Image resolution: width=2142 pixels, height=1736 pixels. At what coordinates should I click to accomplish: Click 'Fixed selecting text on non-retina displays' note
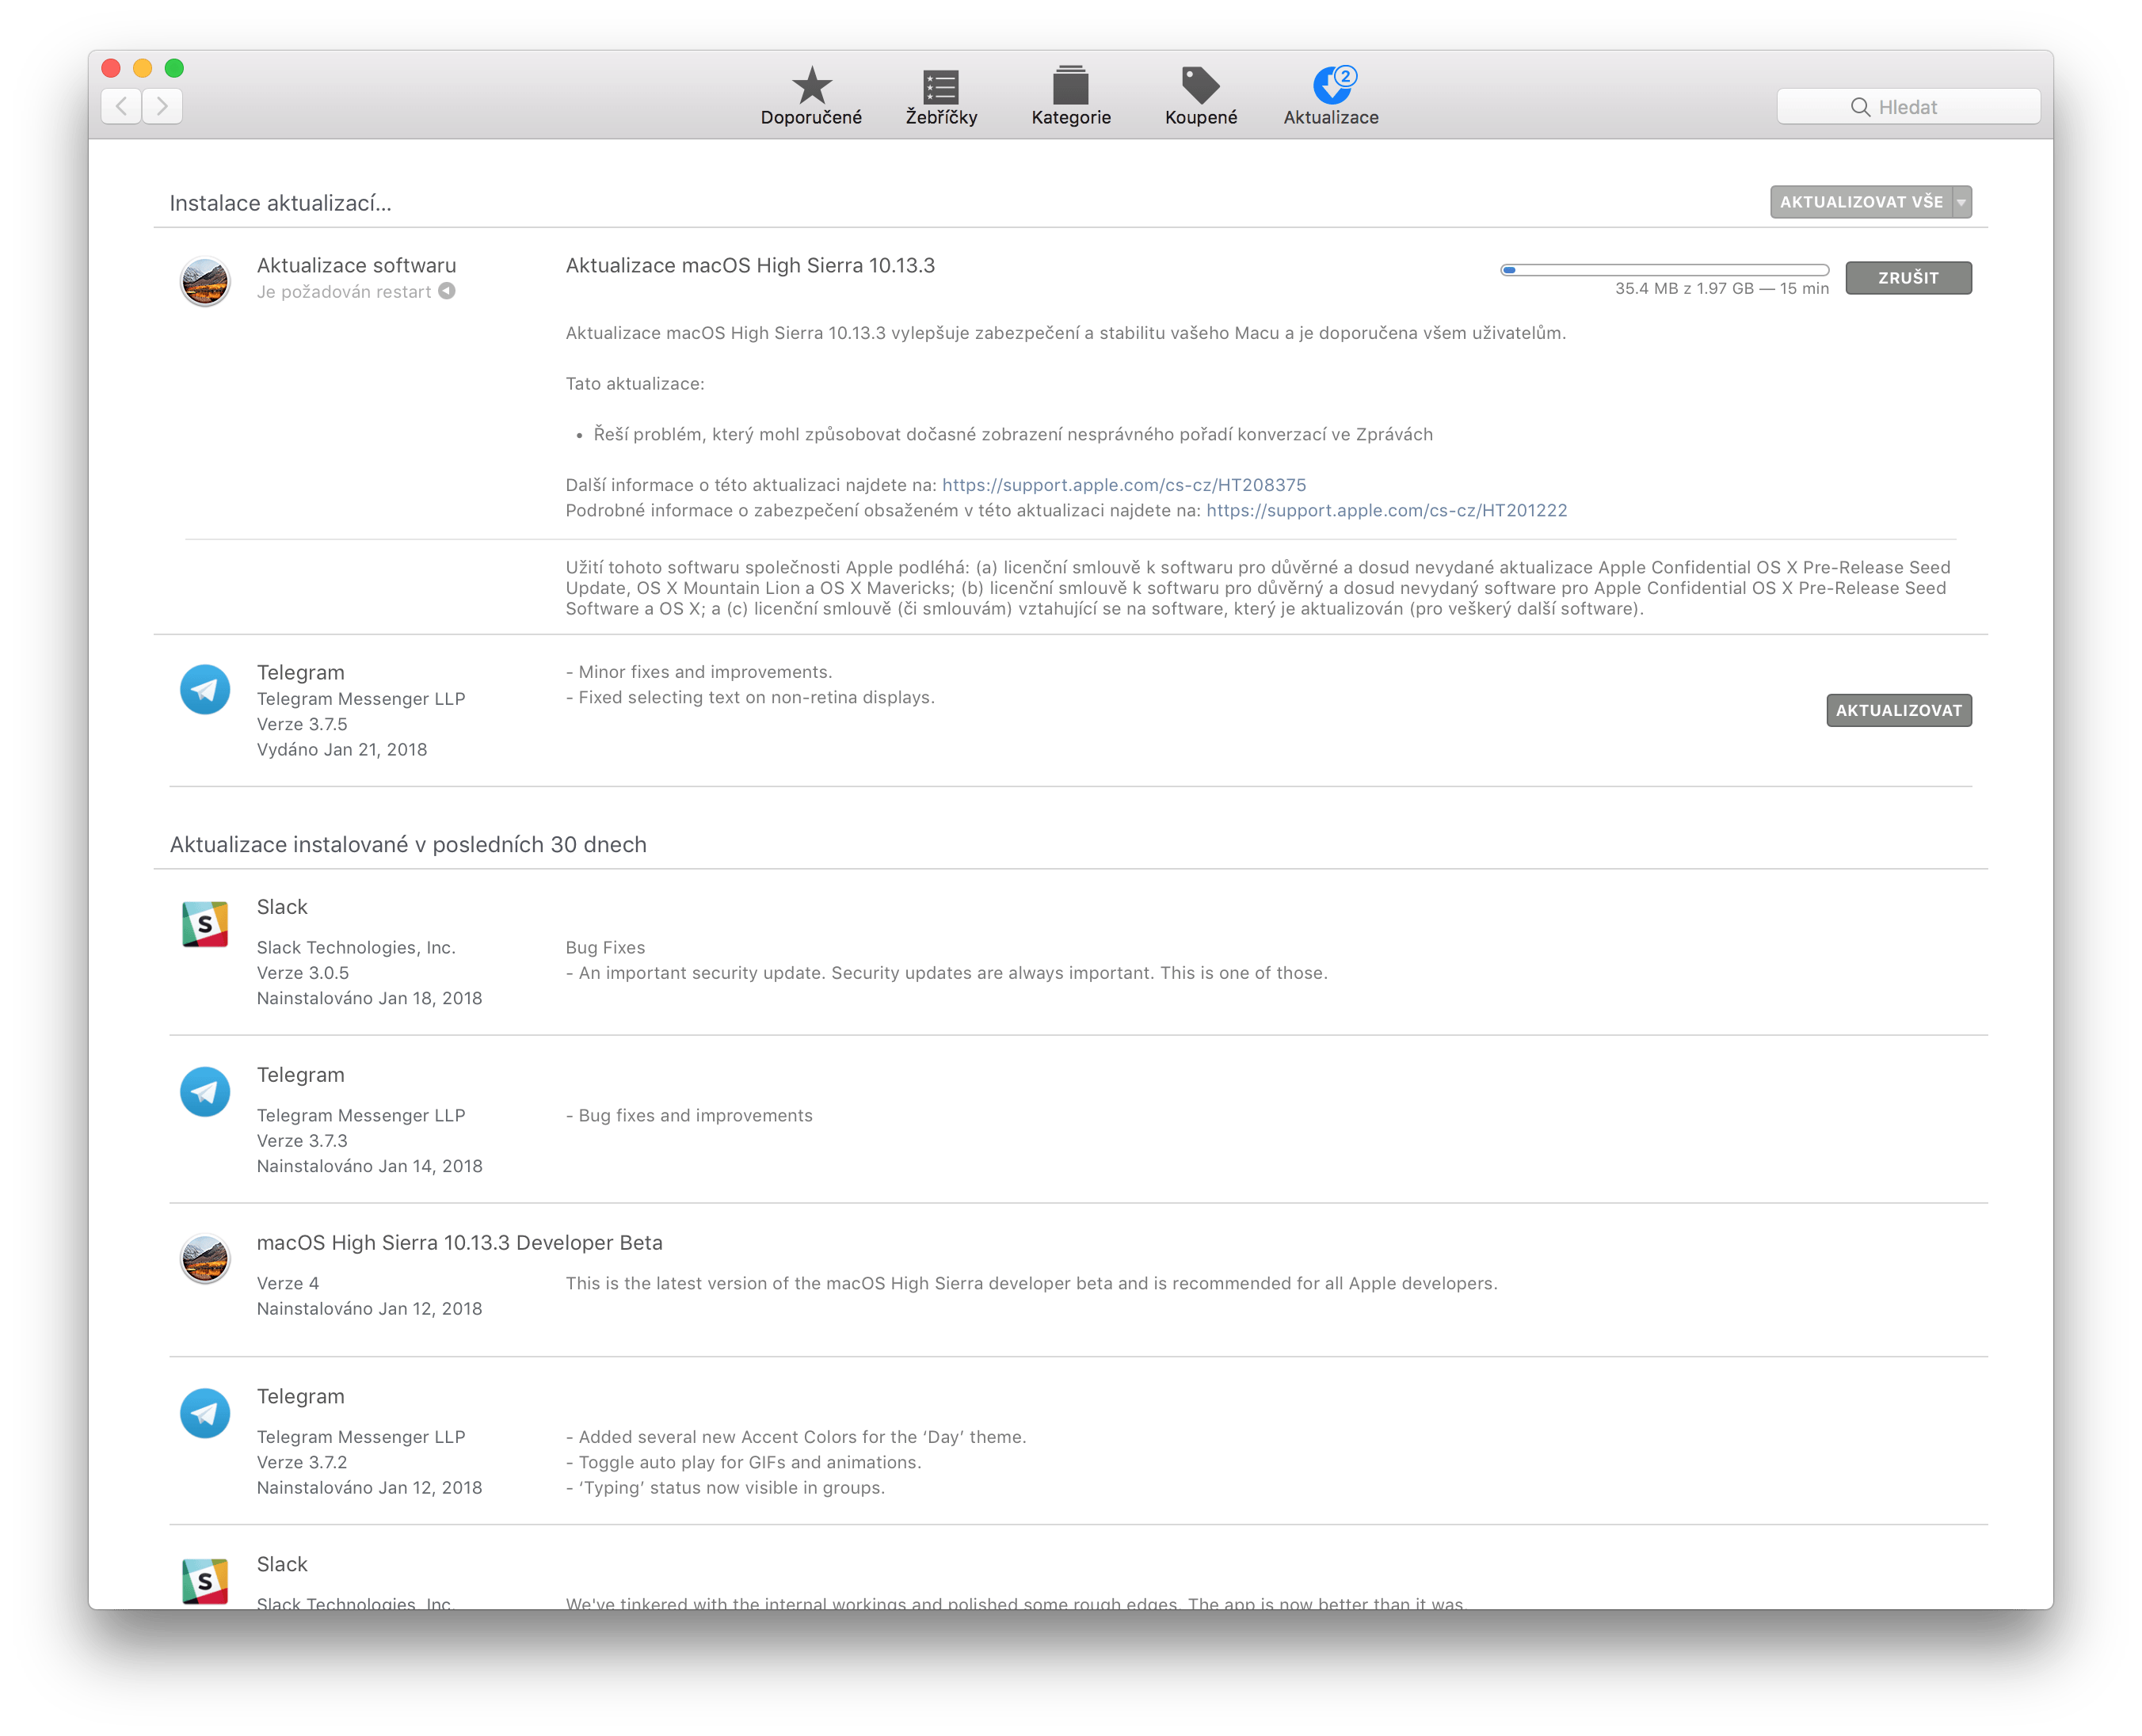751,697
